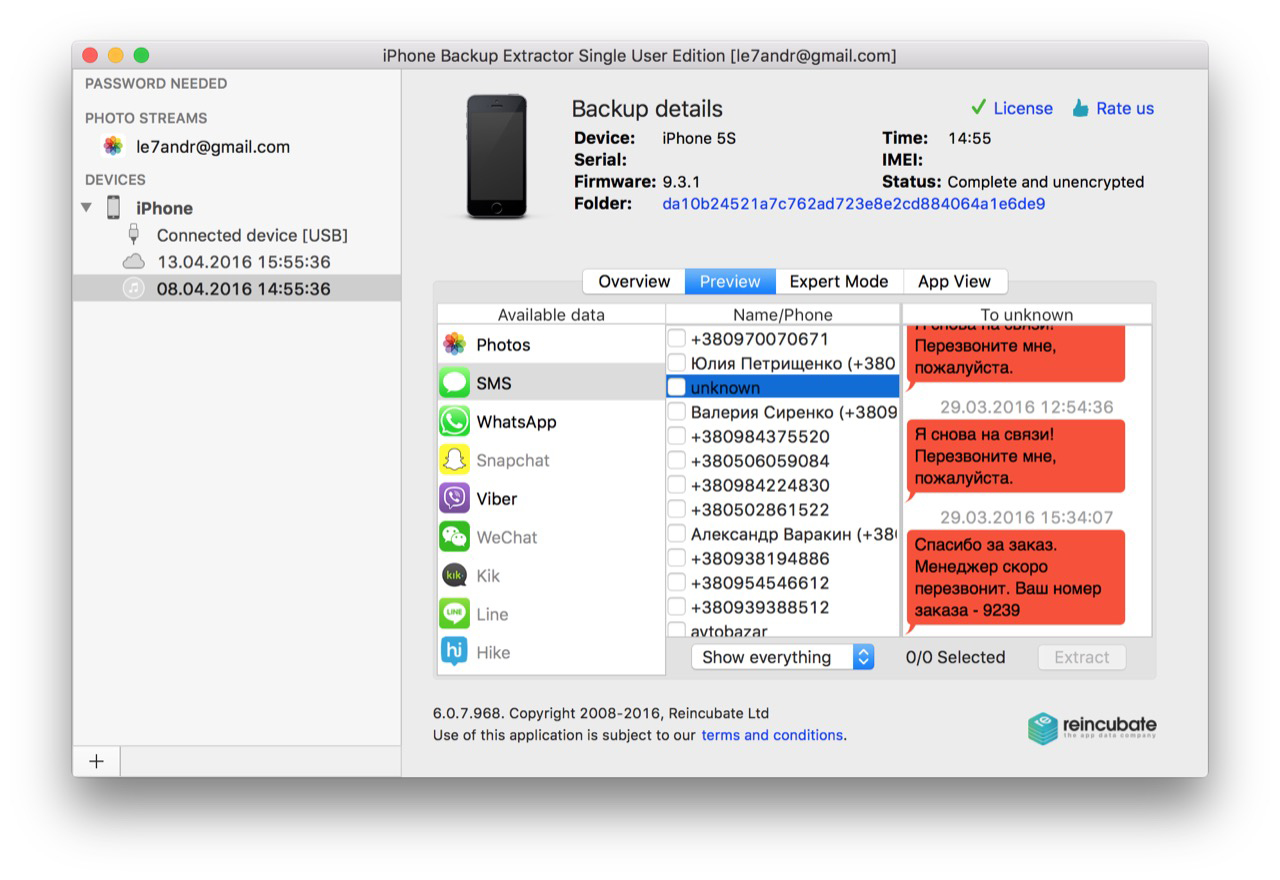Click the 29.03.2016 15:34:07 timestamp

pyautogui.click(x=1026, y=517)
